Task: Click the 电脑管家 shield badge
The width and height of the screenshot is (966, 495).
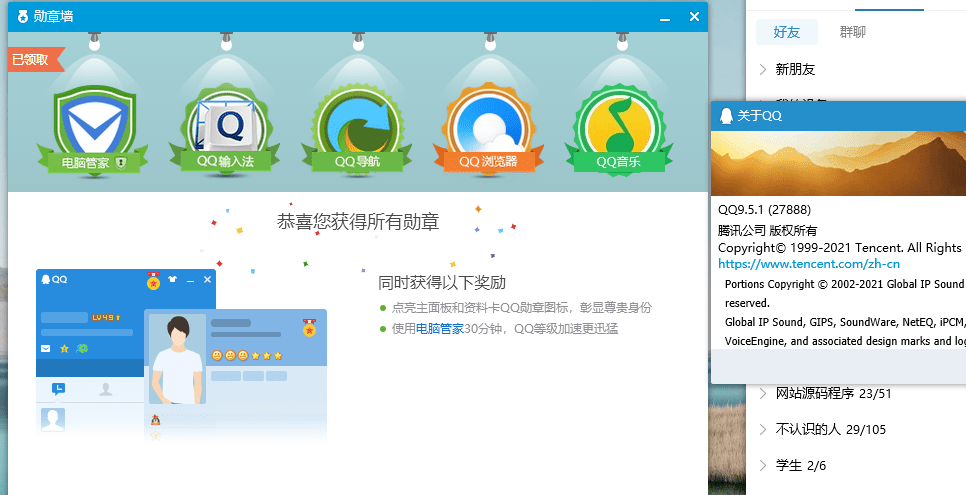Action: tap(94, 129)
